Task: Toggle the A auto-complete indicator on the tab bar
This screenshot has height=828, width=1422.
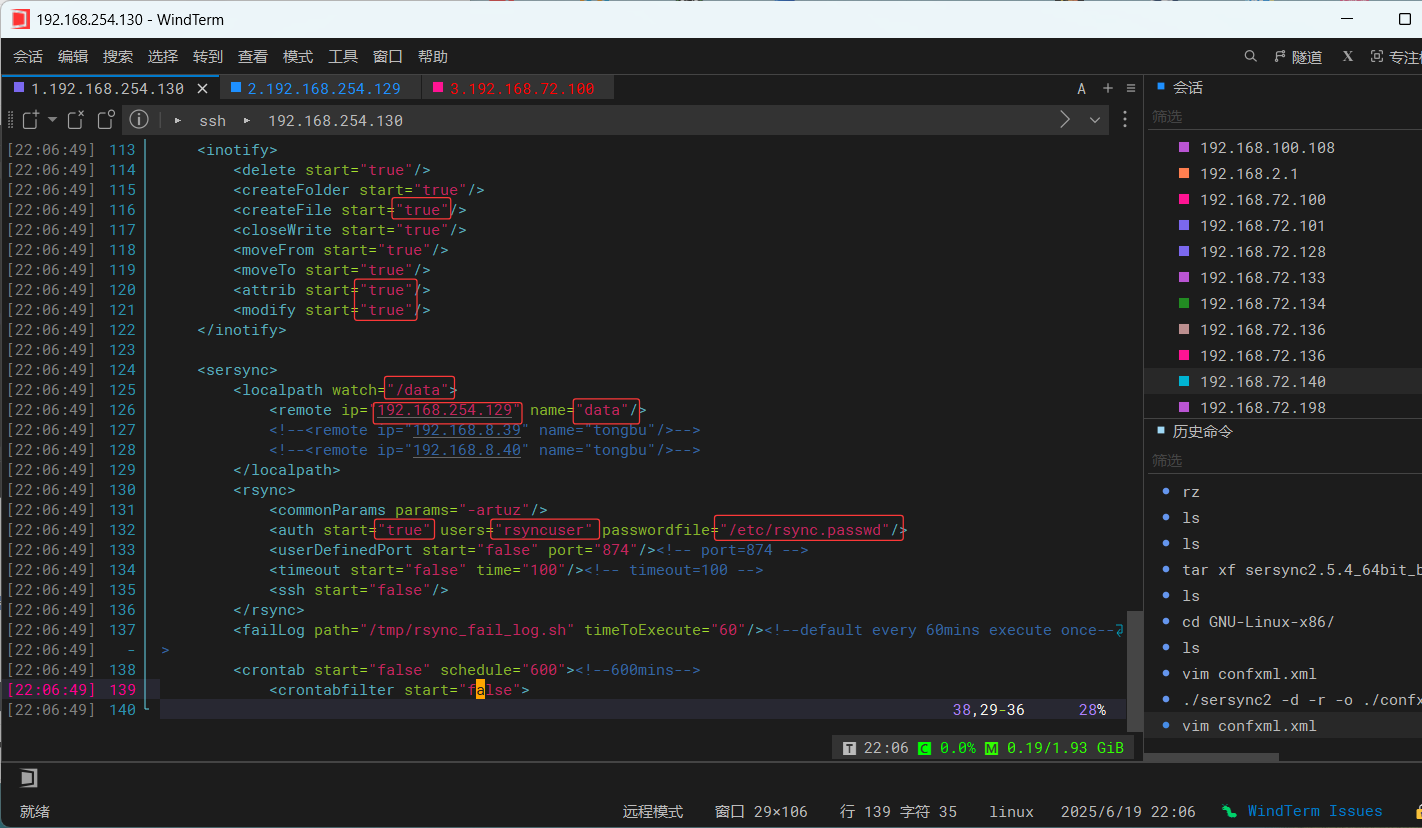Action: coord(1081,88)
